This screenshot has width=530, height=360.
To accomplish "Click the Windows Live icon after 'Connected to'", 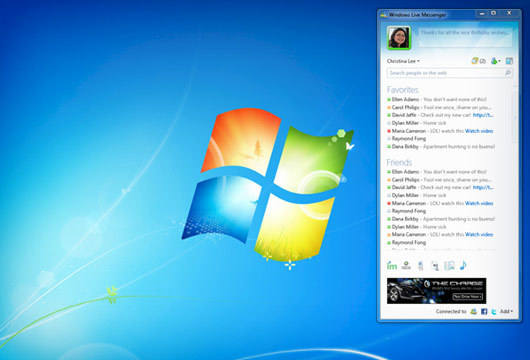I will coord(474,311).
